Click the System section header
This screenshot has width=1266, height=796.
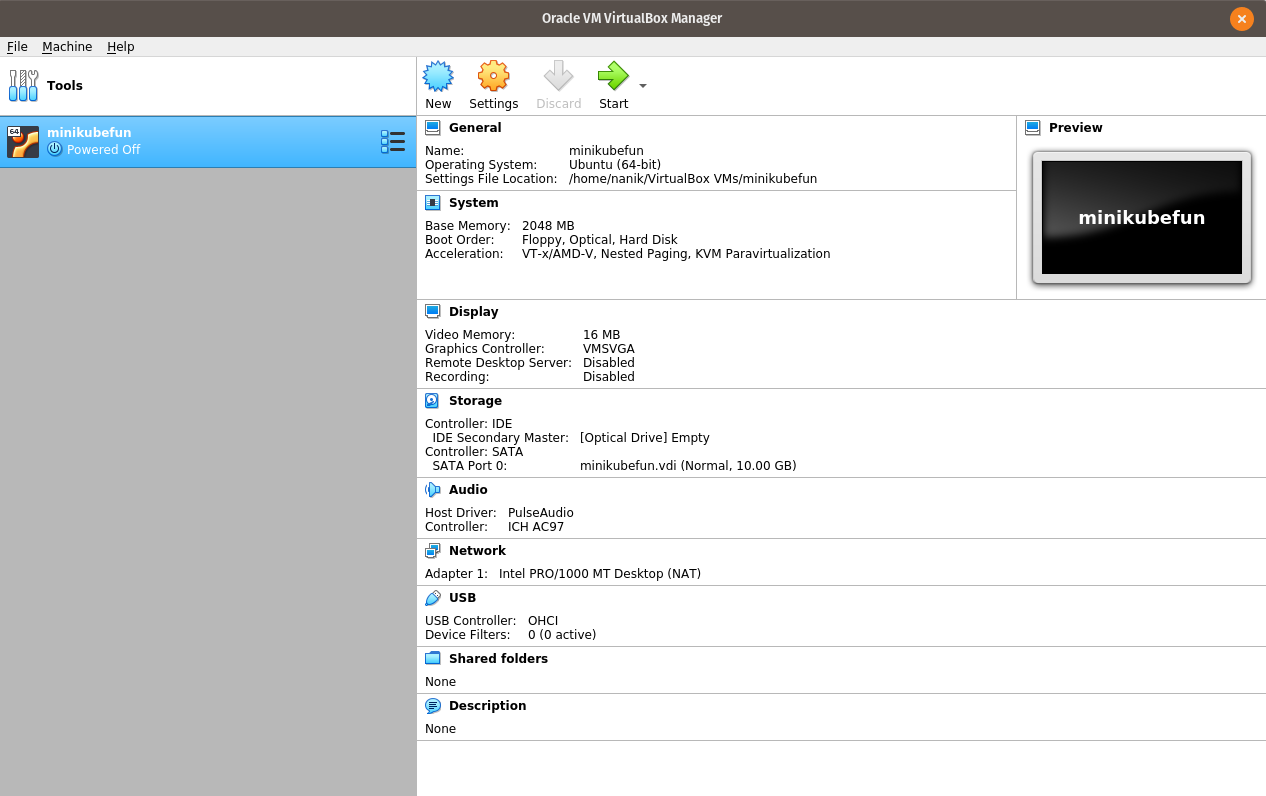pyautogui.click(x=473, y=203)
